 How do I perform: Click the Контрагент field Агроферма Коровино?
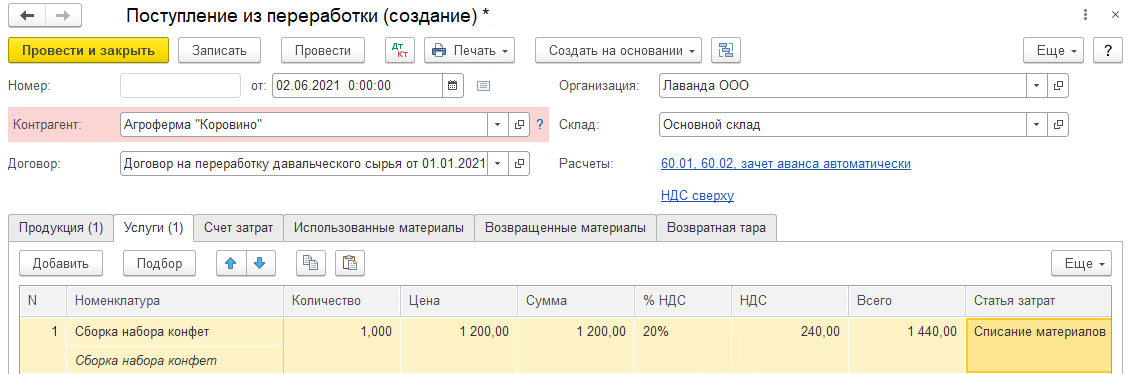click(303, 124)
